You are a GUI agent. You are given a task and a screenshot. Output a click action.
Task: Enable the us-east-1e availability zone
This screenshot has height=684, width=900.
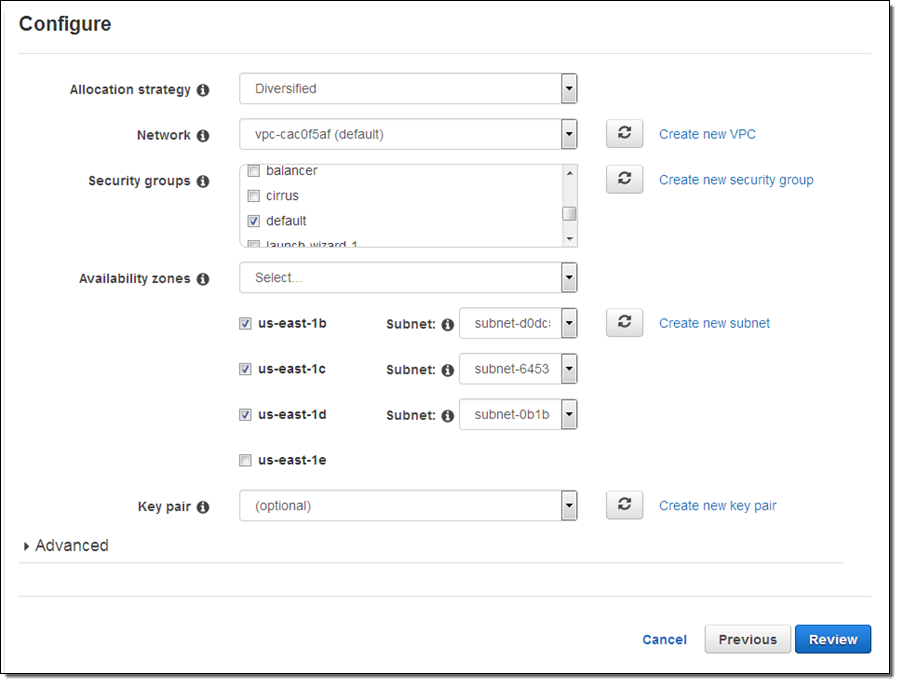(245, 461)
